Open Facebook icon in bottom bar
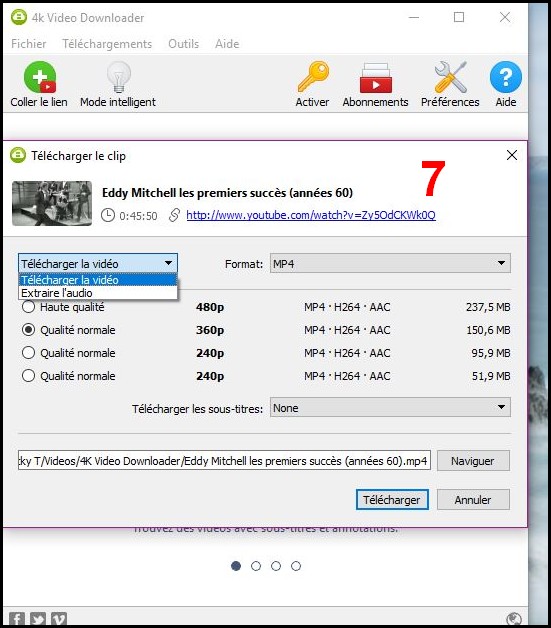This screenshot has height=628, width=551. tap(17, 619)
